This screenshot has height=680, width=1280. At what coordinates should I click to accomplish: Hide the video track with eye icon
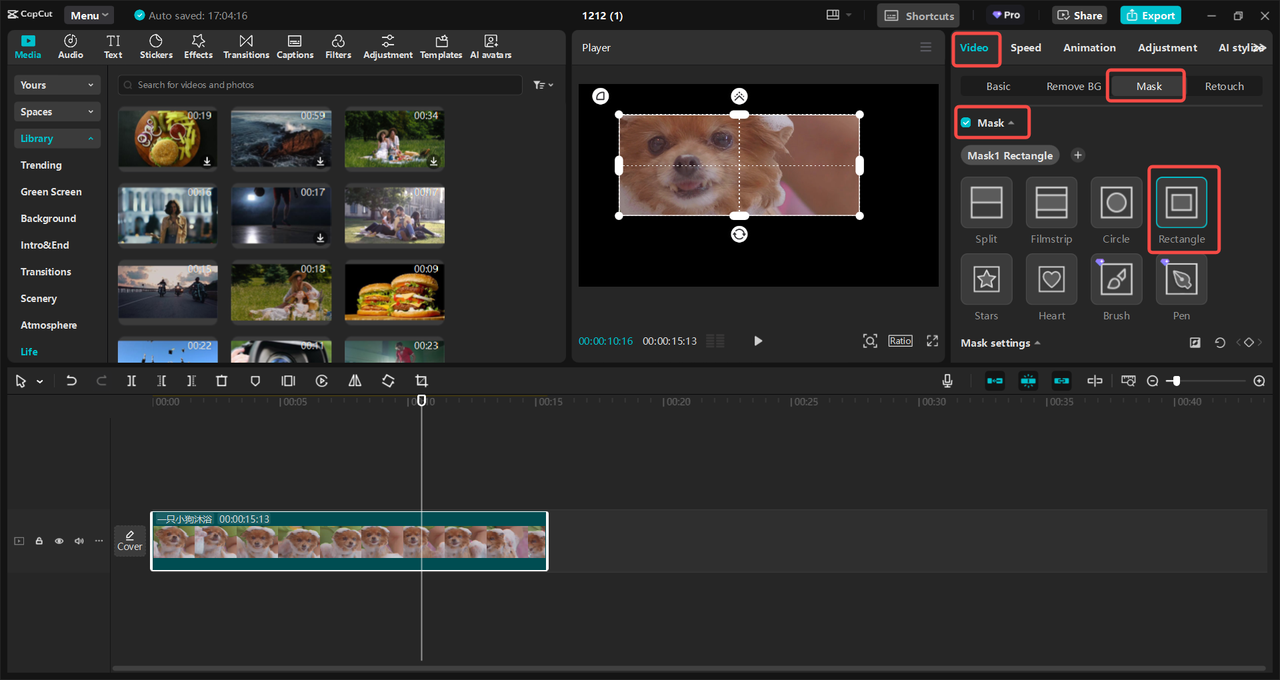pos(59,541)
